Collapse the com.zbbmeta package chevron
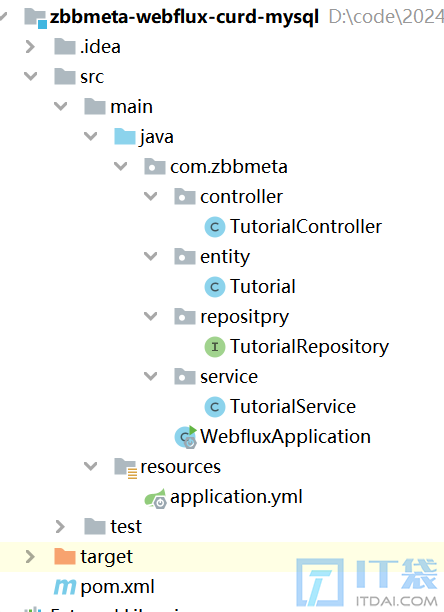444x612 pixels. (121, 166)
